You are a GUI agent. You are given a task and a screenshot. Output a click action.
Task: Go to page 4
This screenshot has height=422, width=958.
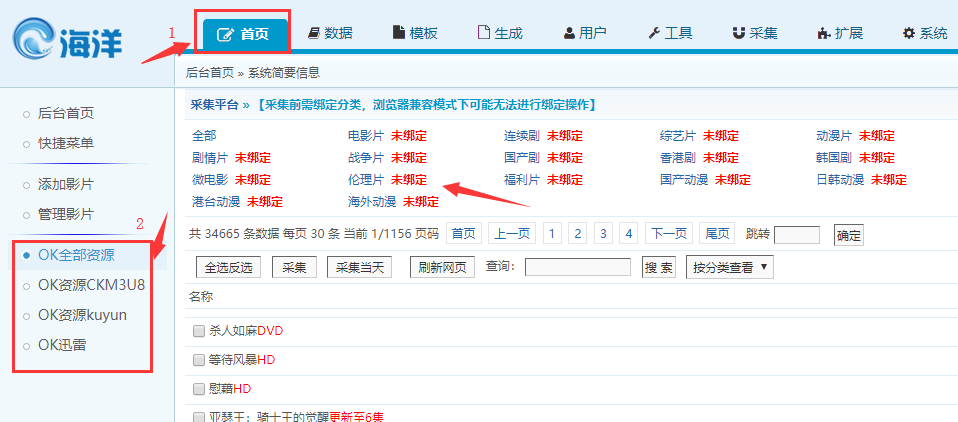[628, 233]
